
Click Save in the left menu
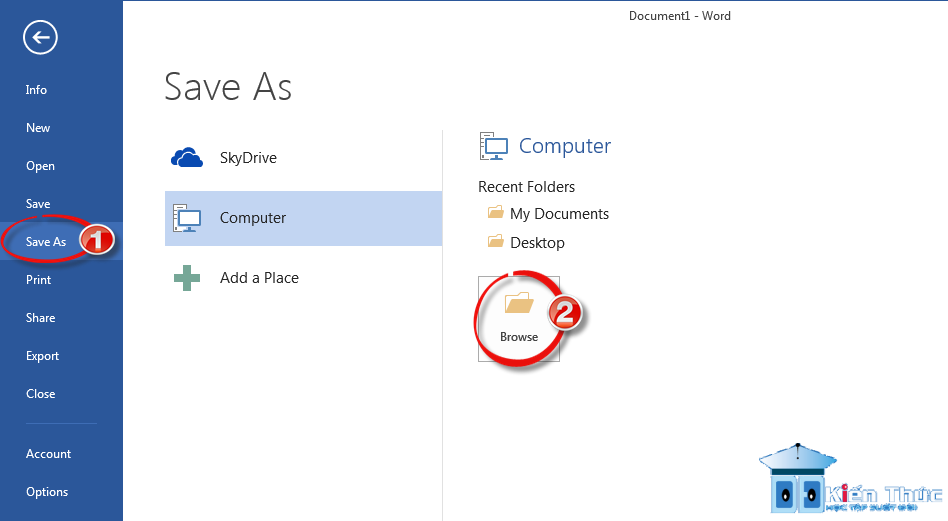point(38,204)
